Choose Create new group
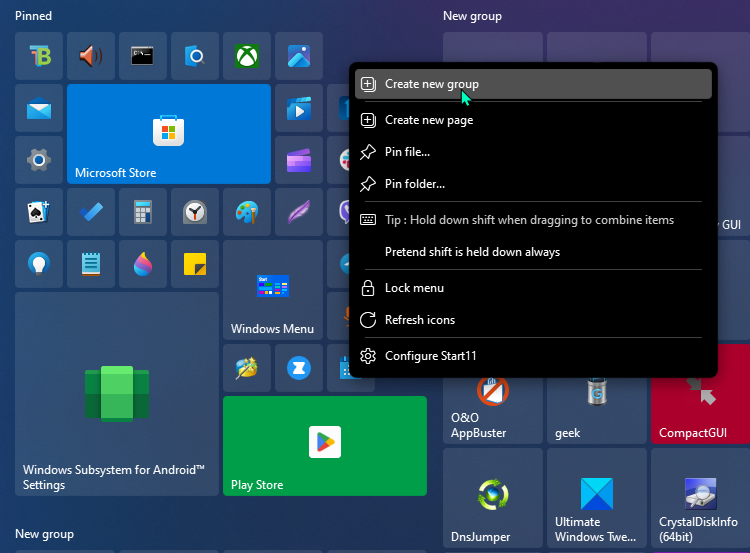Viewport: 750px width, 553px height. click(x=533, y=84)
